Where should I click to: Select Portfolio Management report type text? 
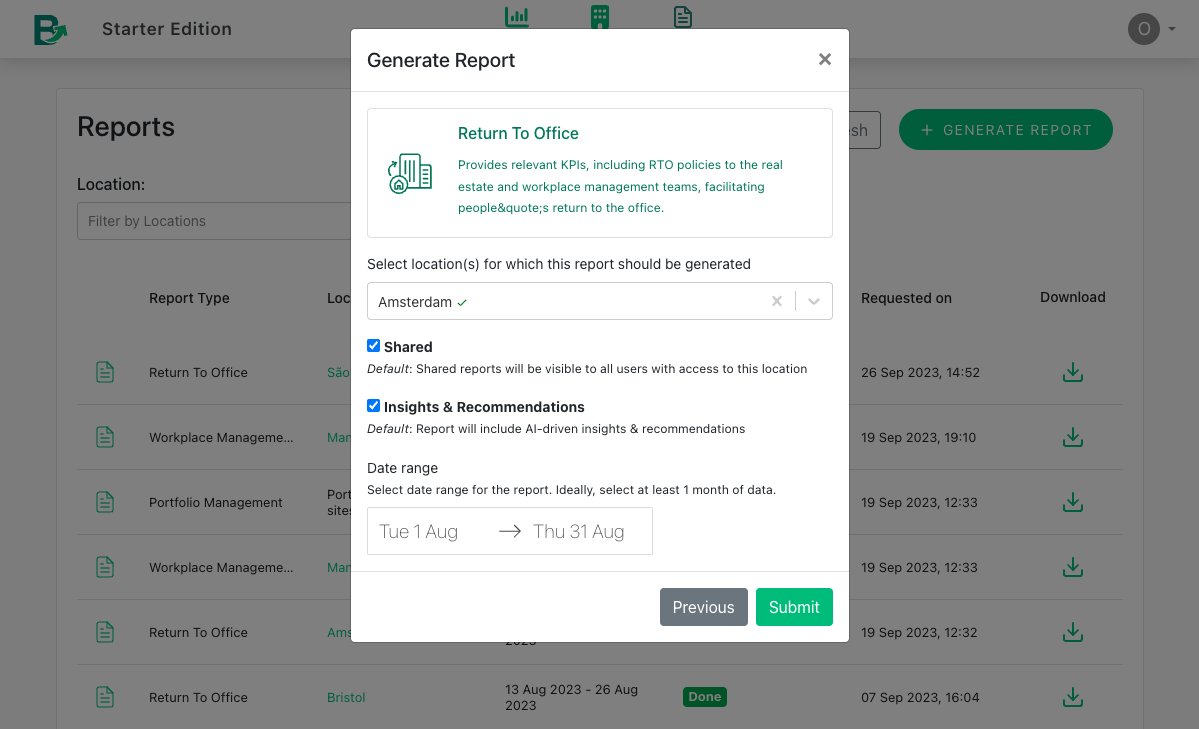216,503
